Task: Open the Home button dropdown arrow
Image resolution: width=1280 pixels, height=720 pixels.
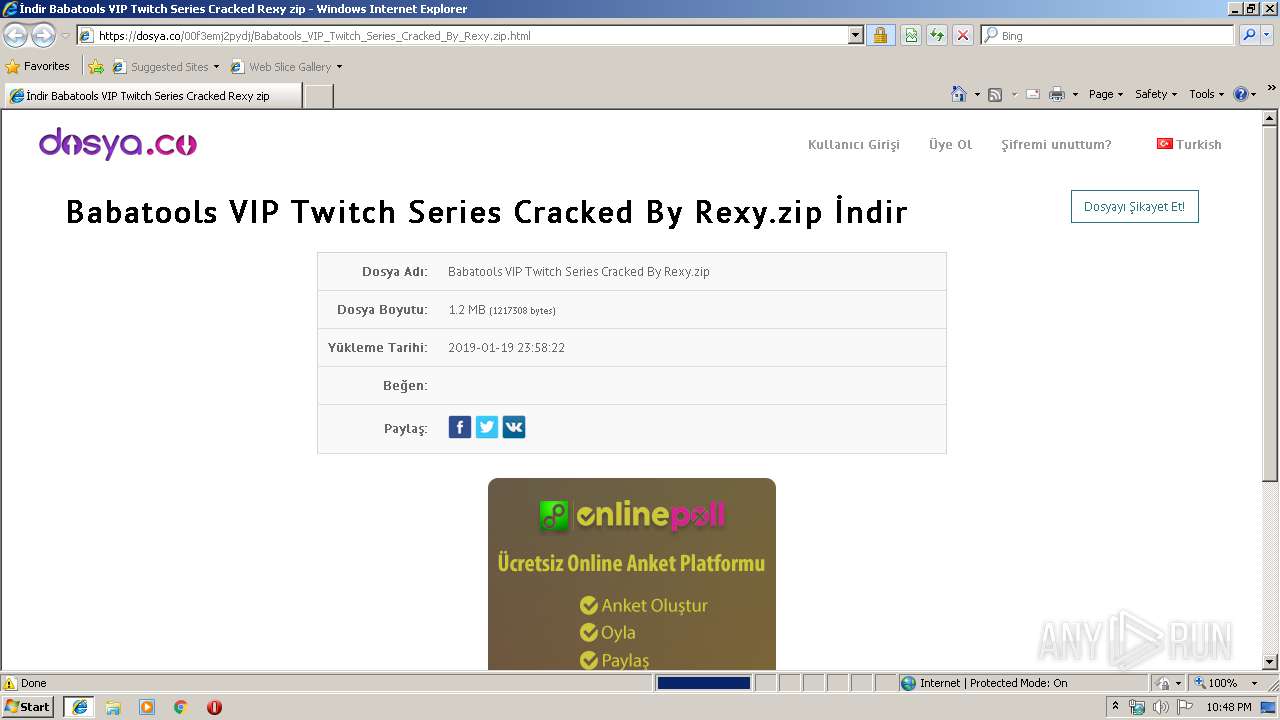Action: [x=977, y=94]
